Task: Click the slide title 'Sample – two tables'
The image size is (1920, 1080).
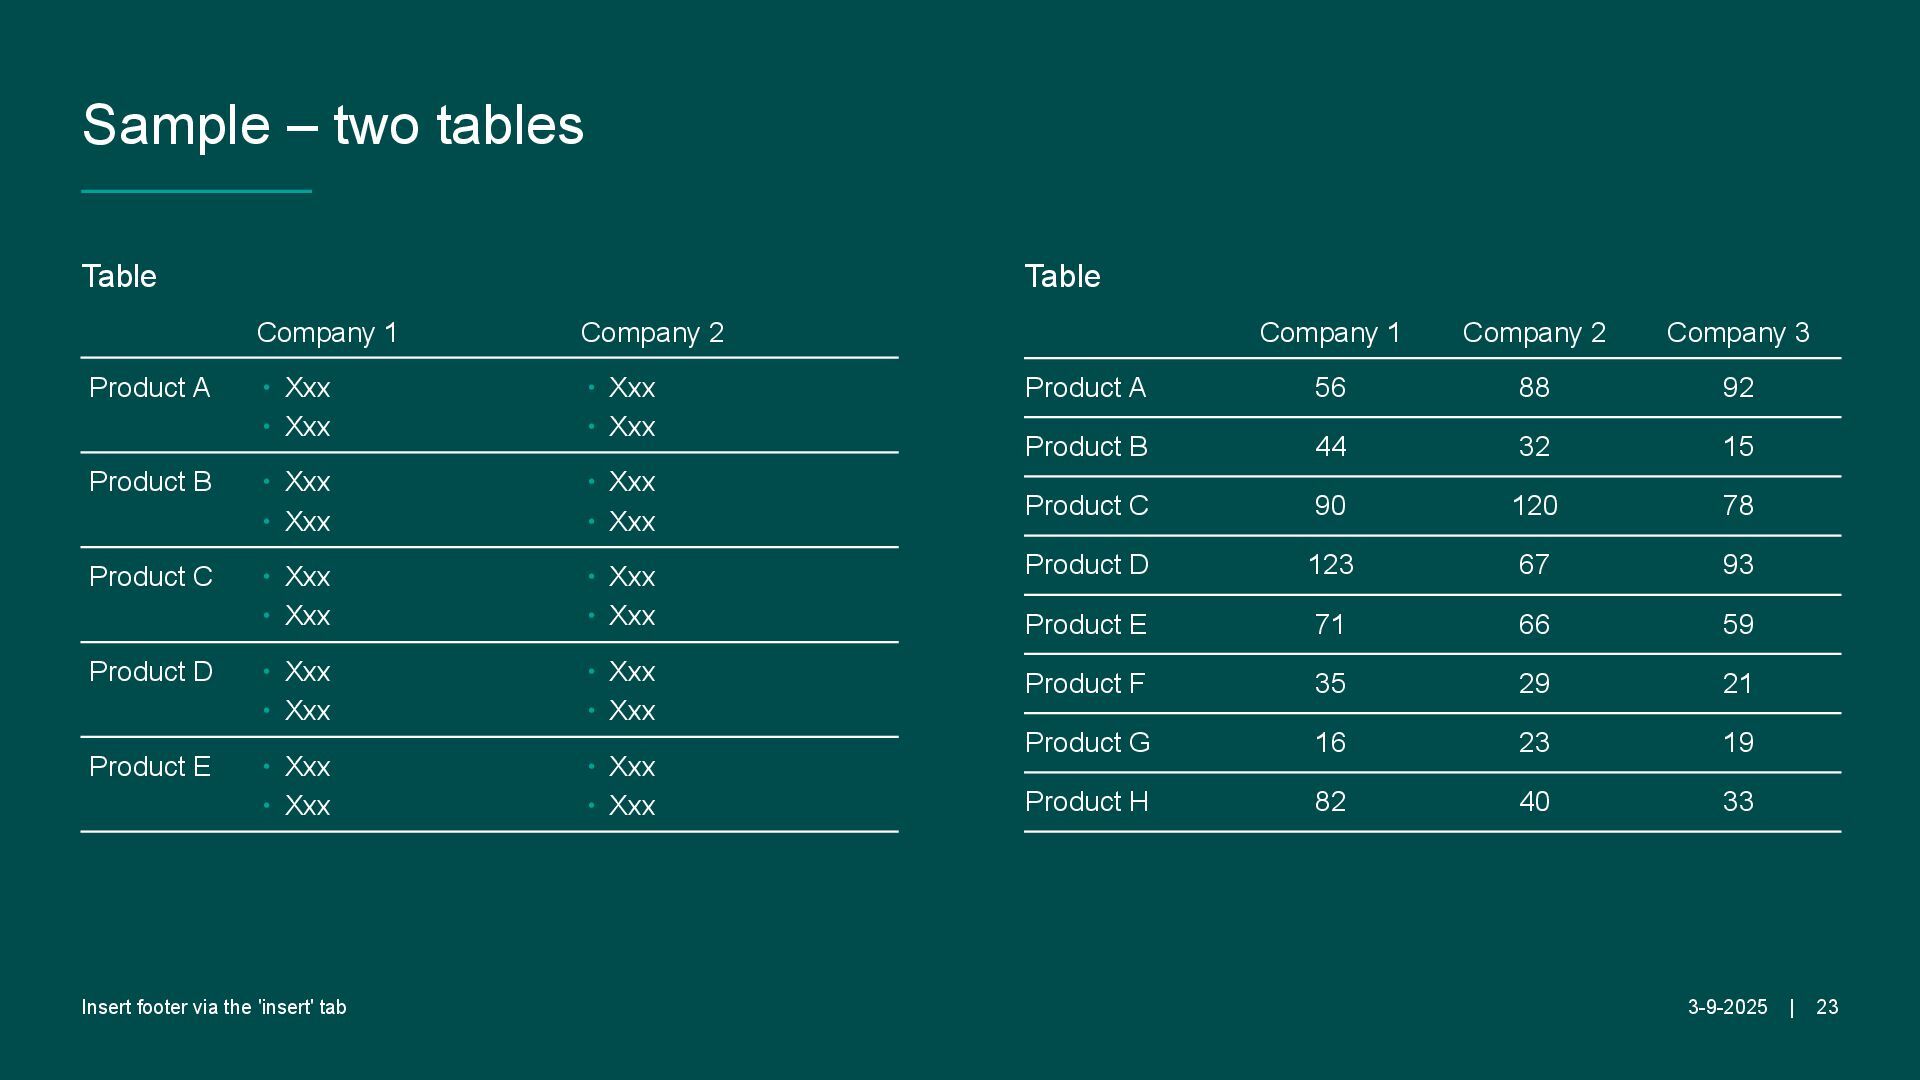Action: tap(332, 126)
